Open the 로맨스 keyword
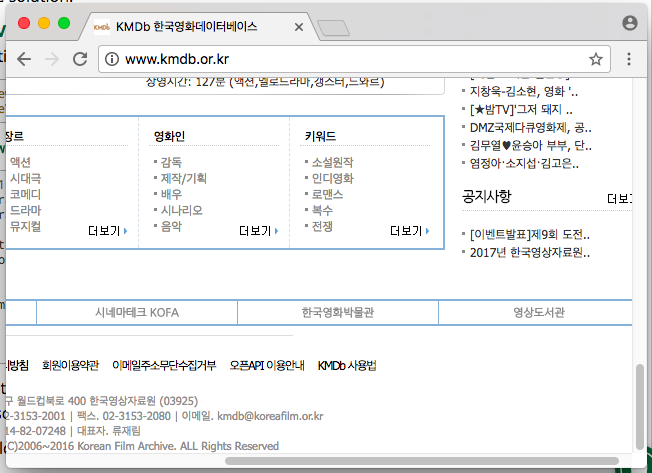Viewport: 652px width, 473px height. click(327, 194)
